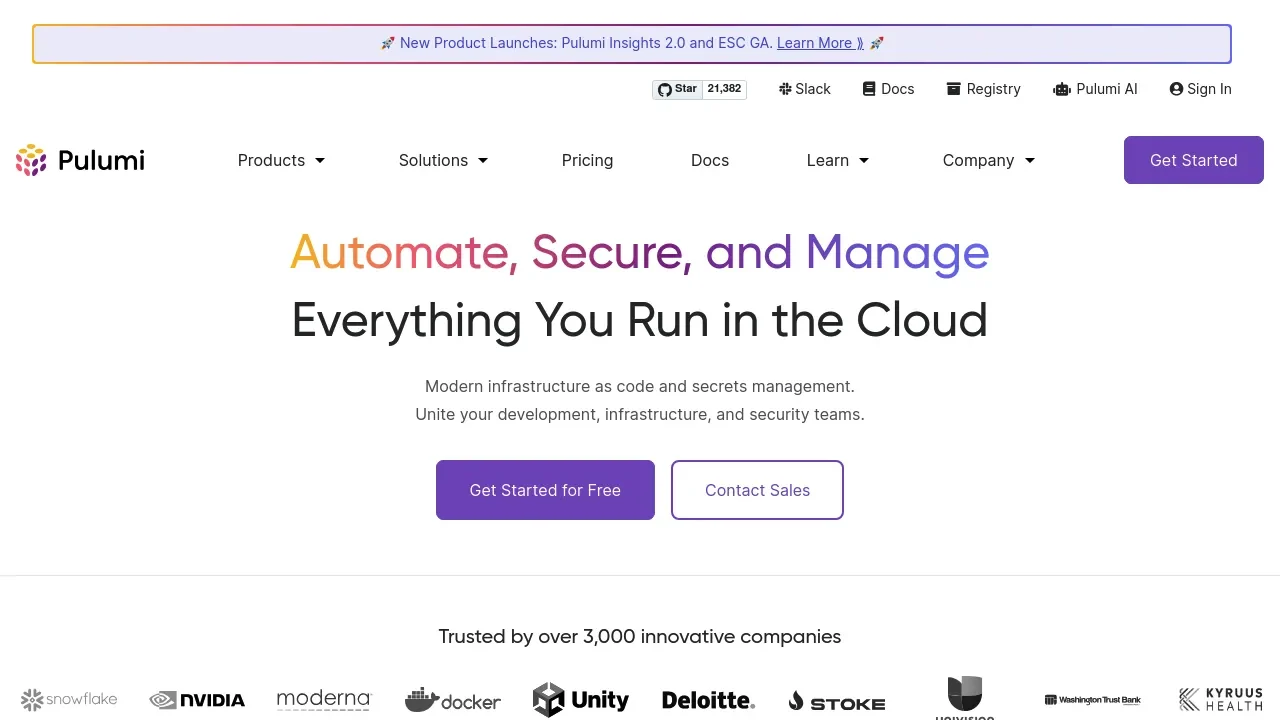Click the Sign In user icon

pyautogui.click(x=1176, y=89)
